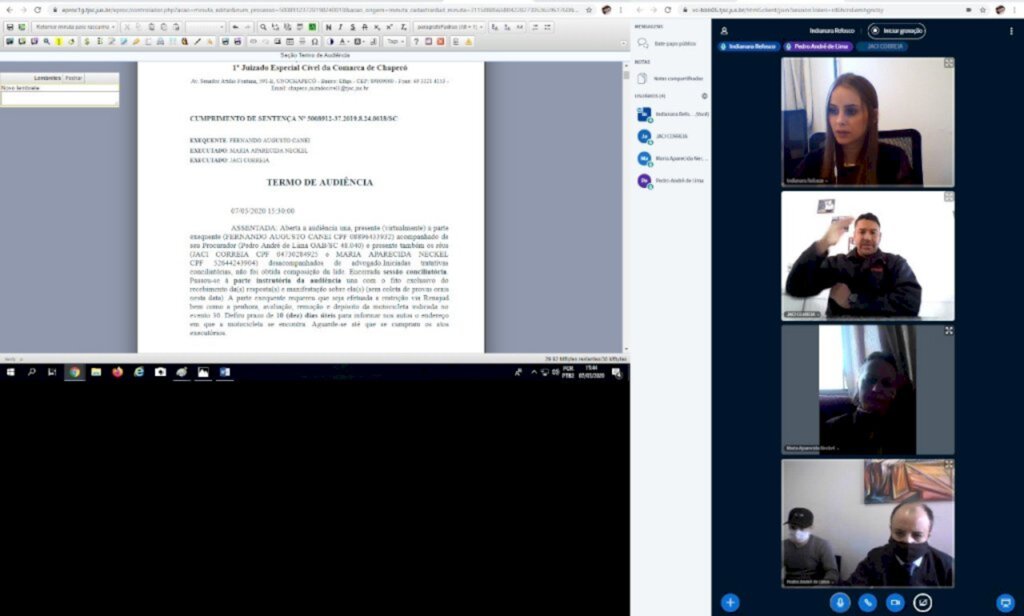Click Iniciar gravação to start recording
Viewport: 1024px width, 616px height.
tap(896, 31)
